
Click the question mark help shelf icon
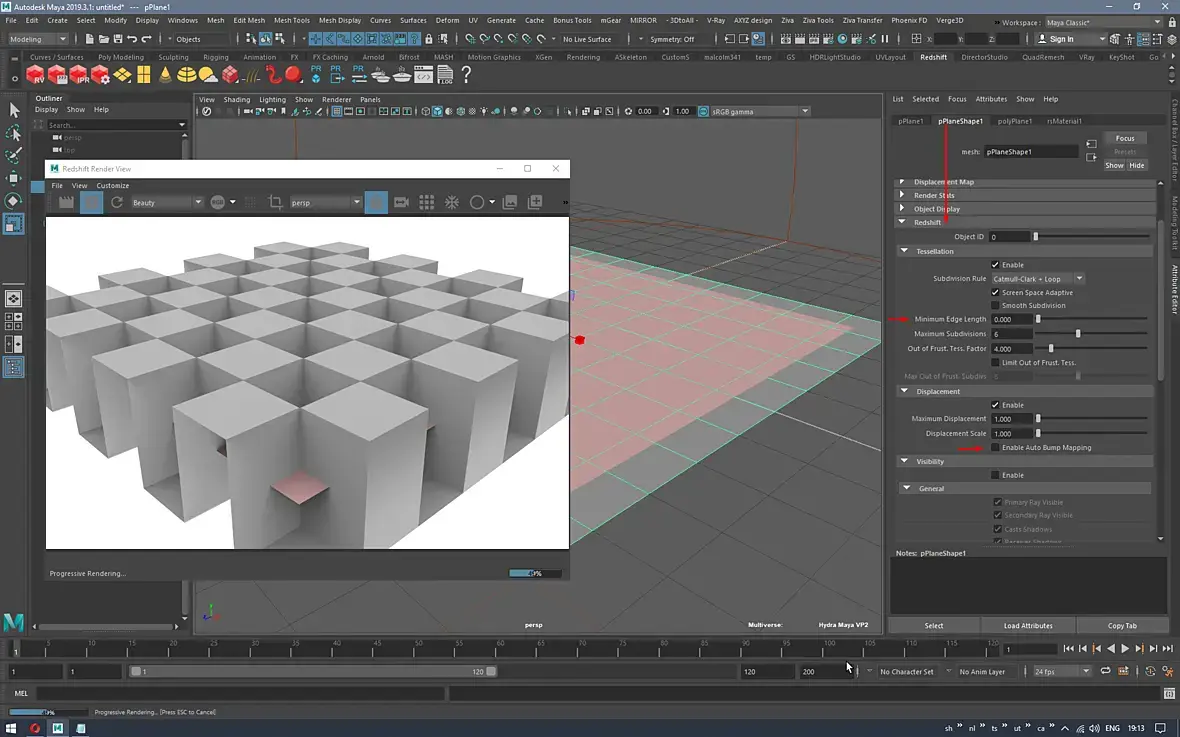click(466, 76)
